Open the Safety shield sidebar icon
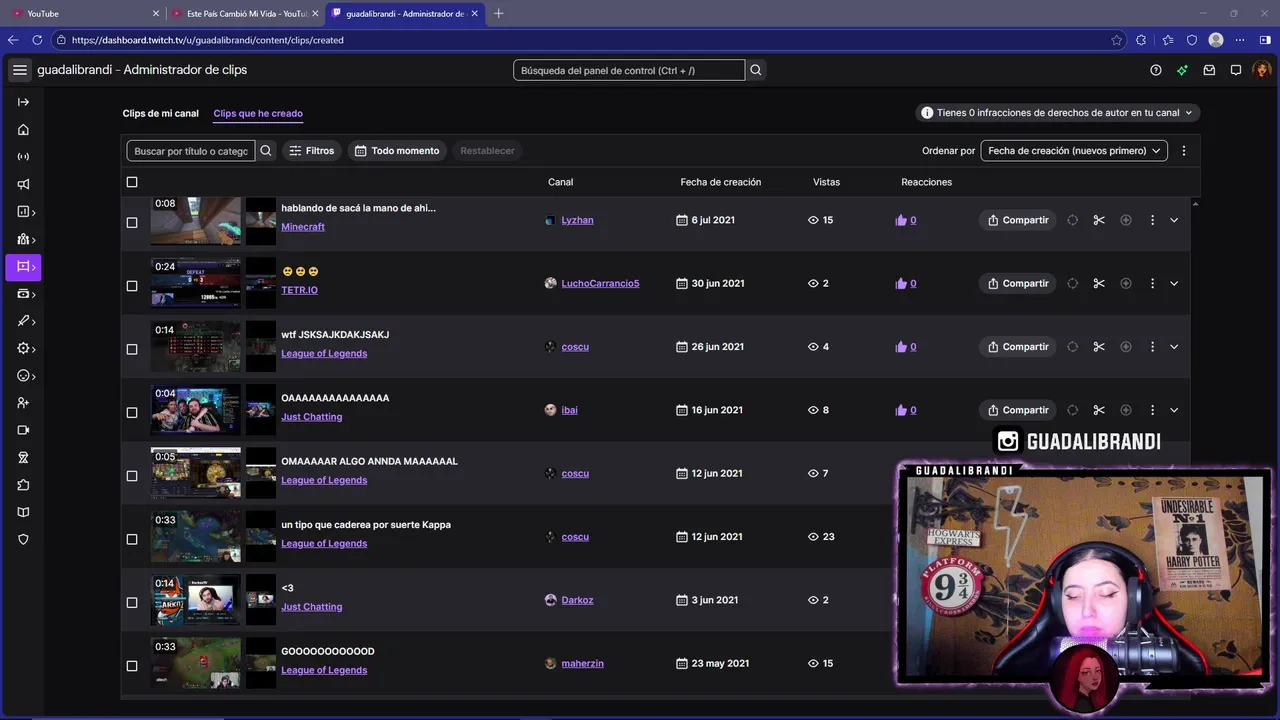The width and height of the screenshot is (1280, 720). pyautogui.click(x=23, y=539)
